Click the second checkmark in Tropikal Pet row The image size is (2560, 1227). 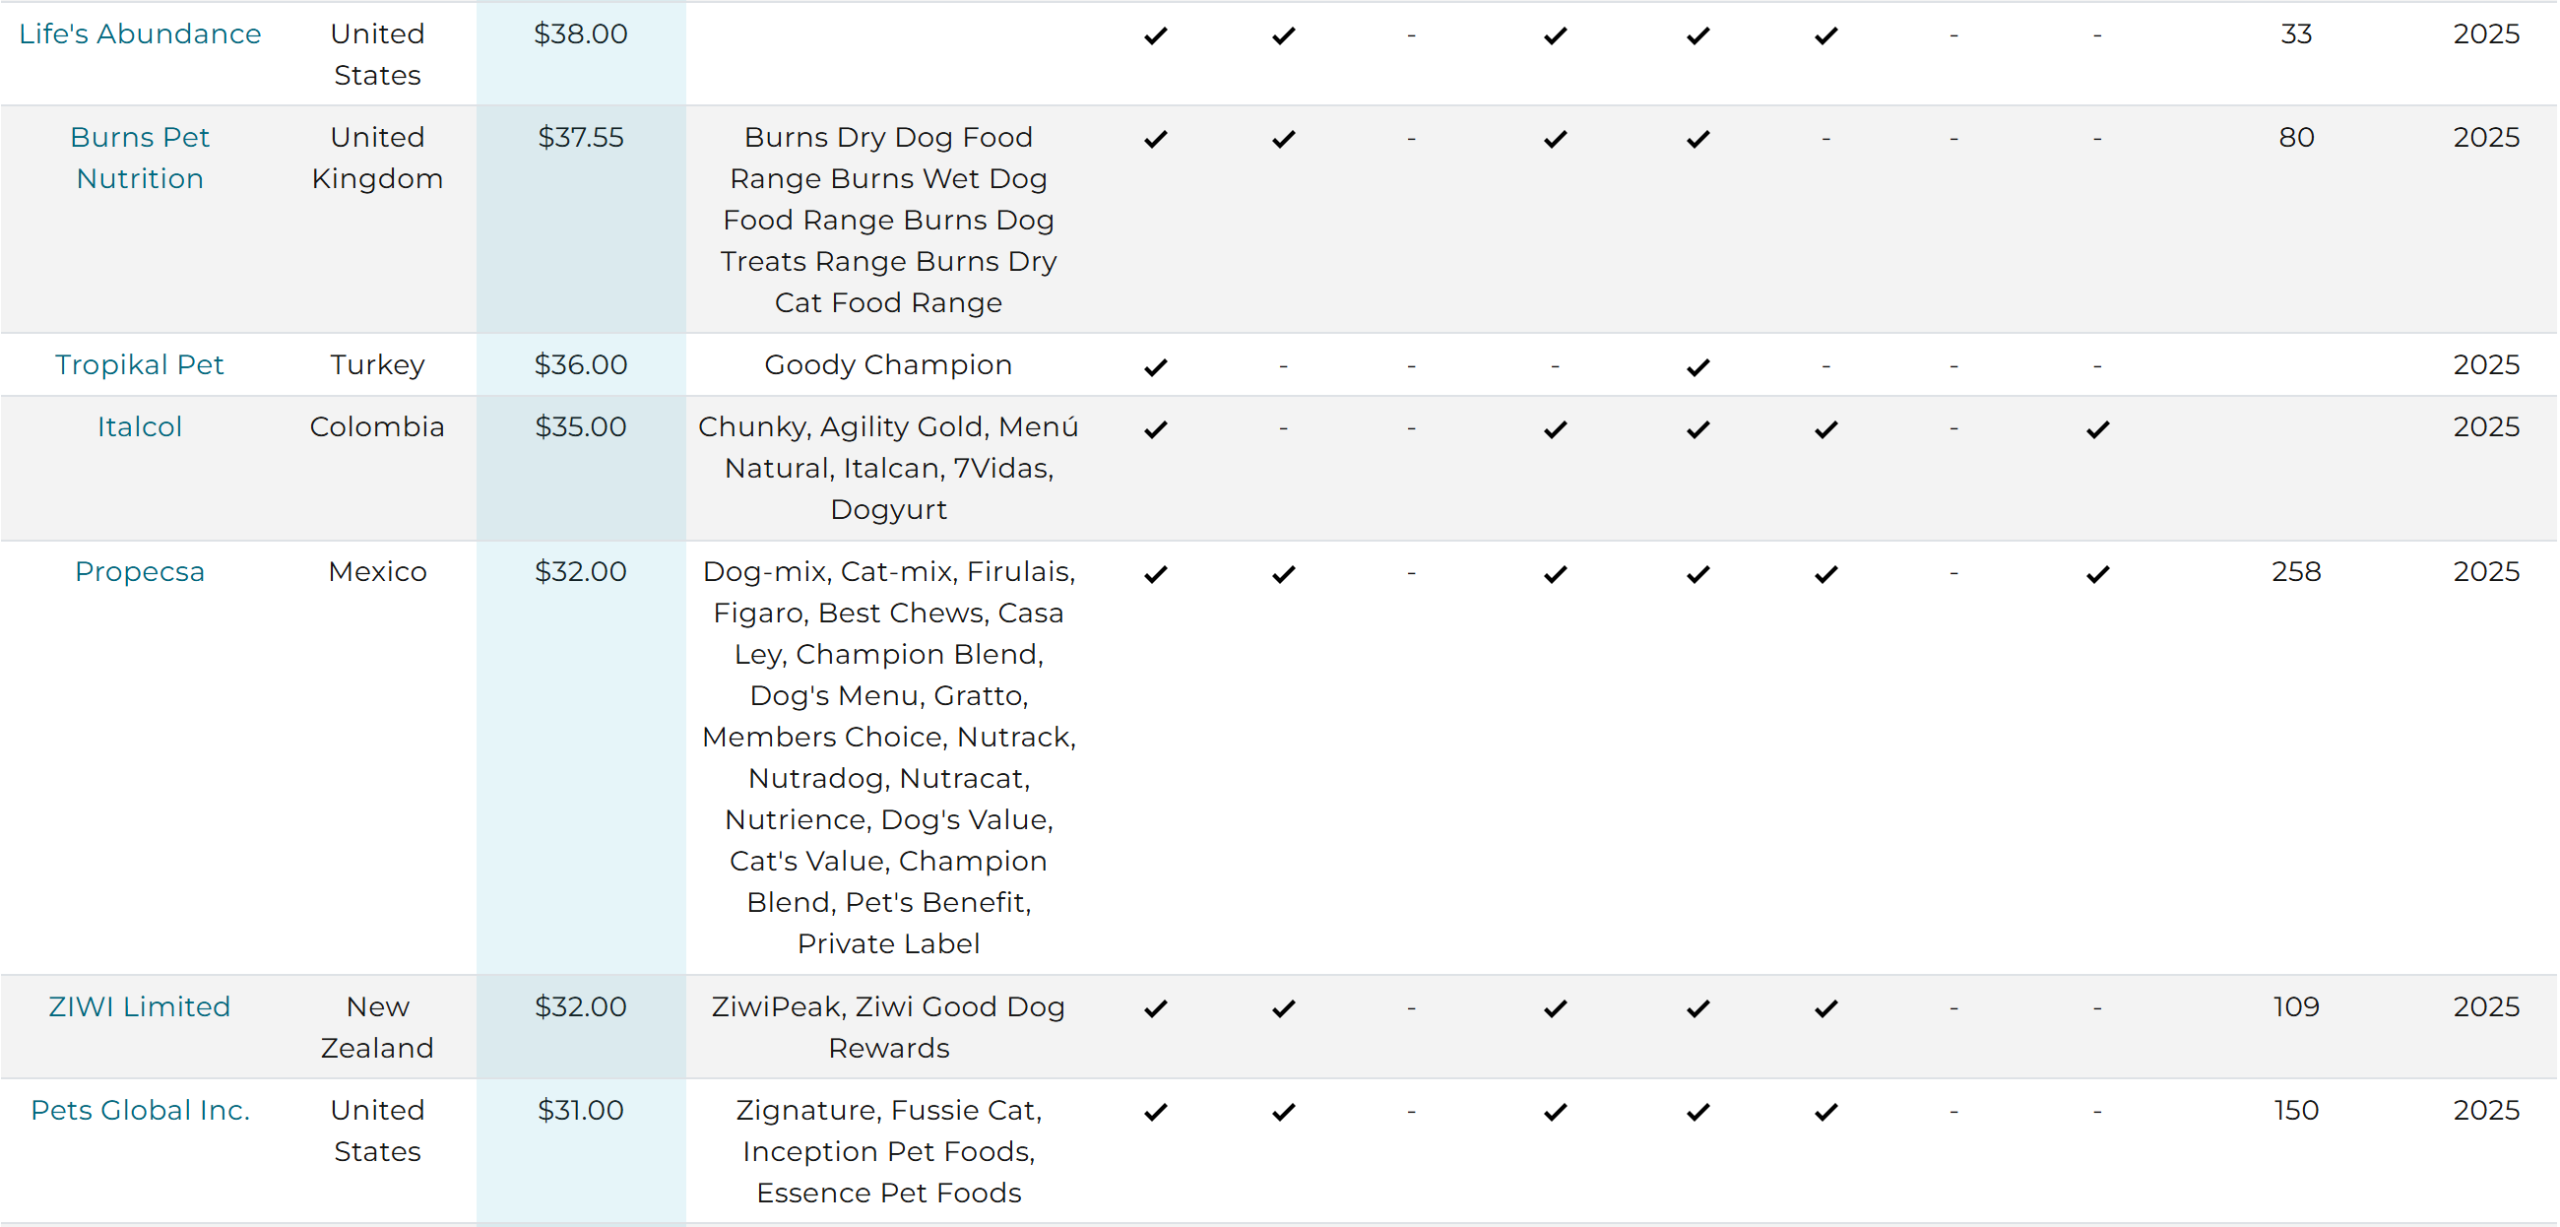click(1698, 367)
